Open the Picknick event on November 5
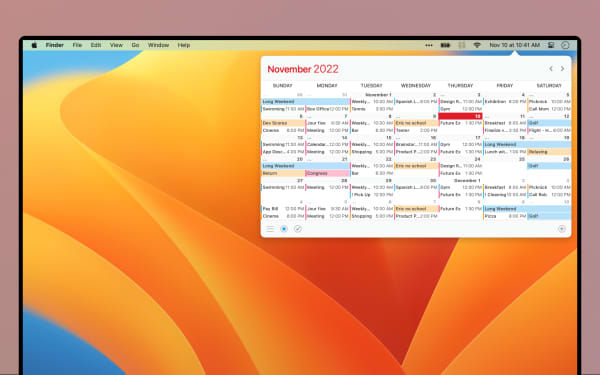The image size is (600, 375). point(549,102)
